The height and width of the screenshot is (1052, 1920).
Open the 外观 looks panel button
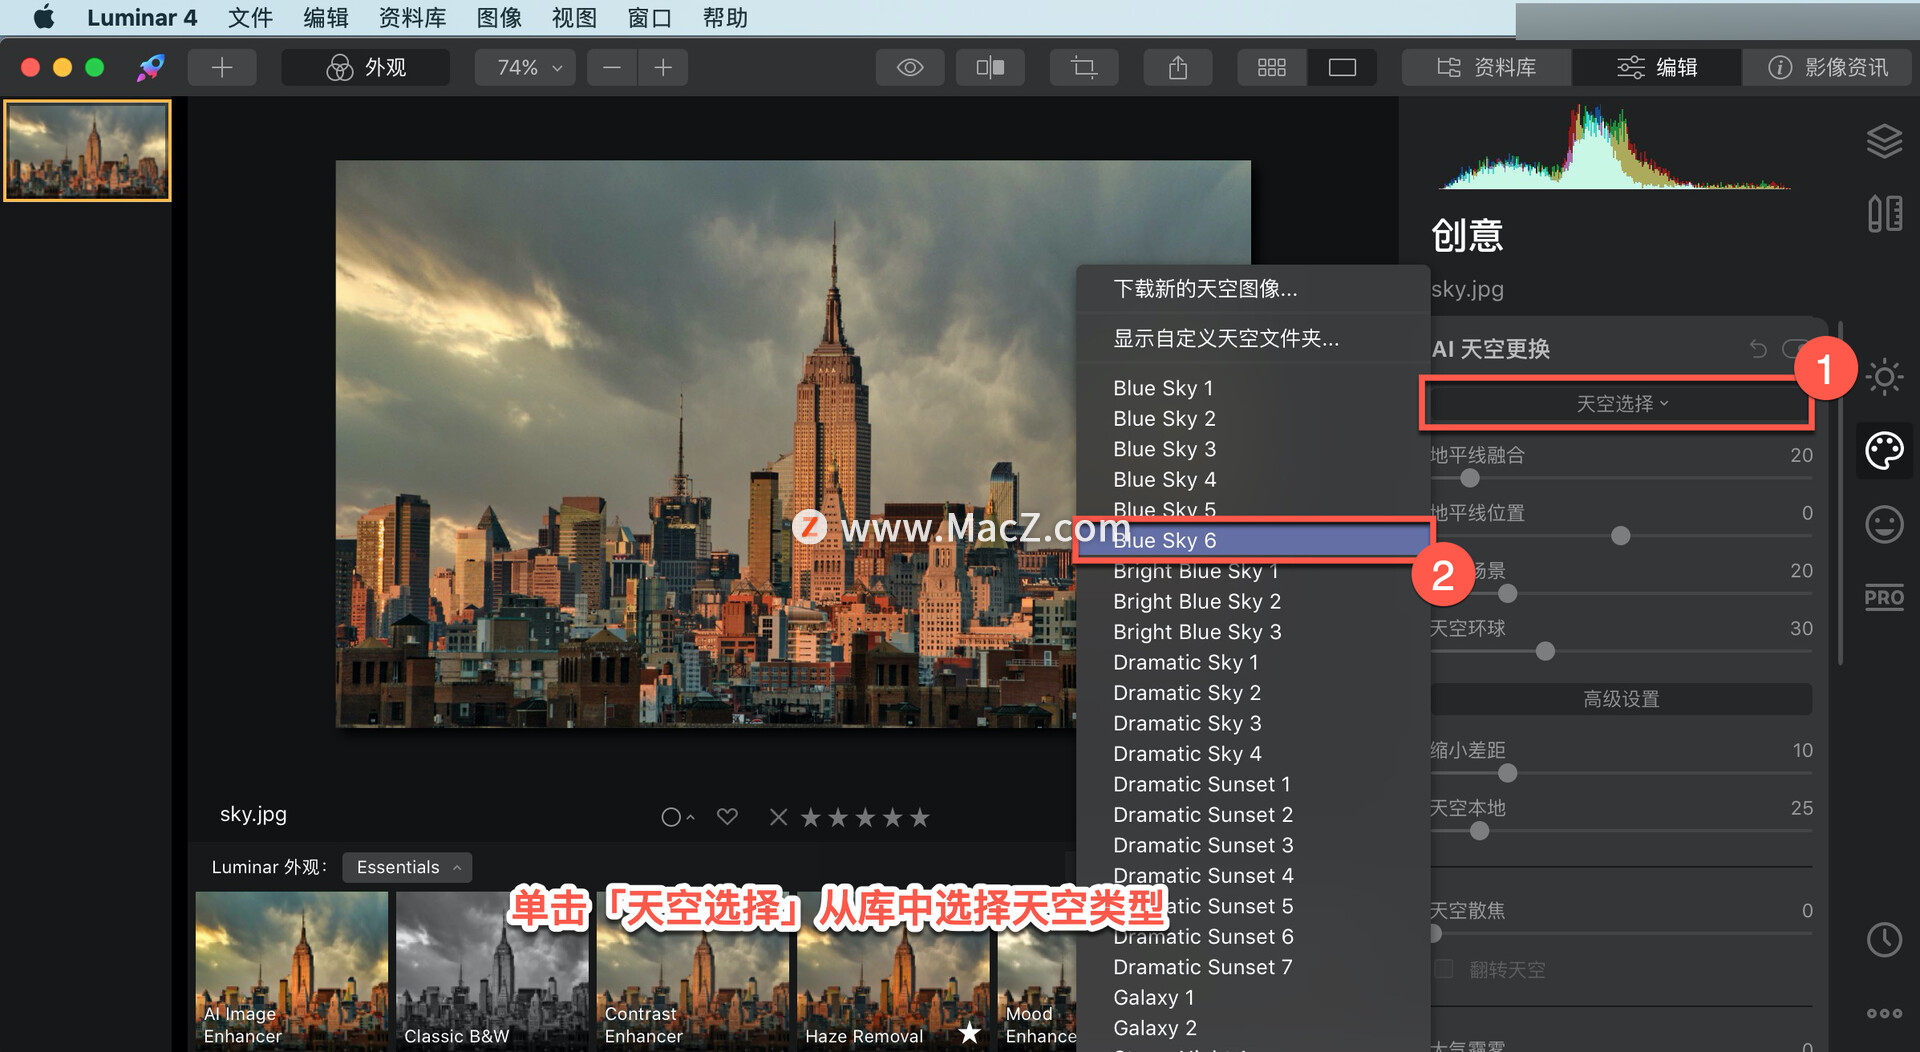click(366, 67)
